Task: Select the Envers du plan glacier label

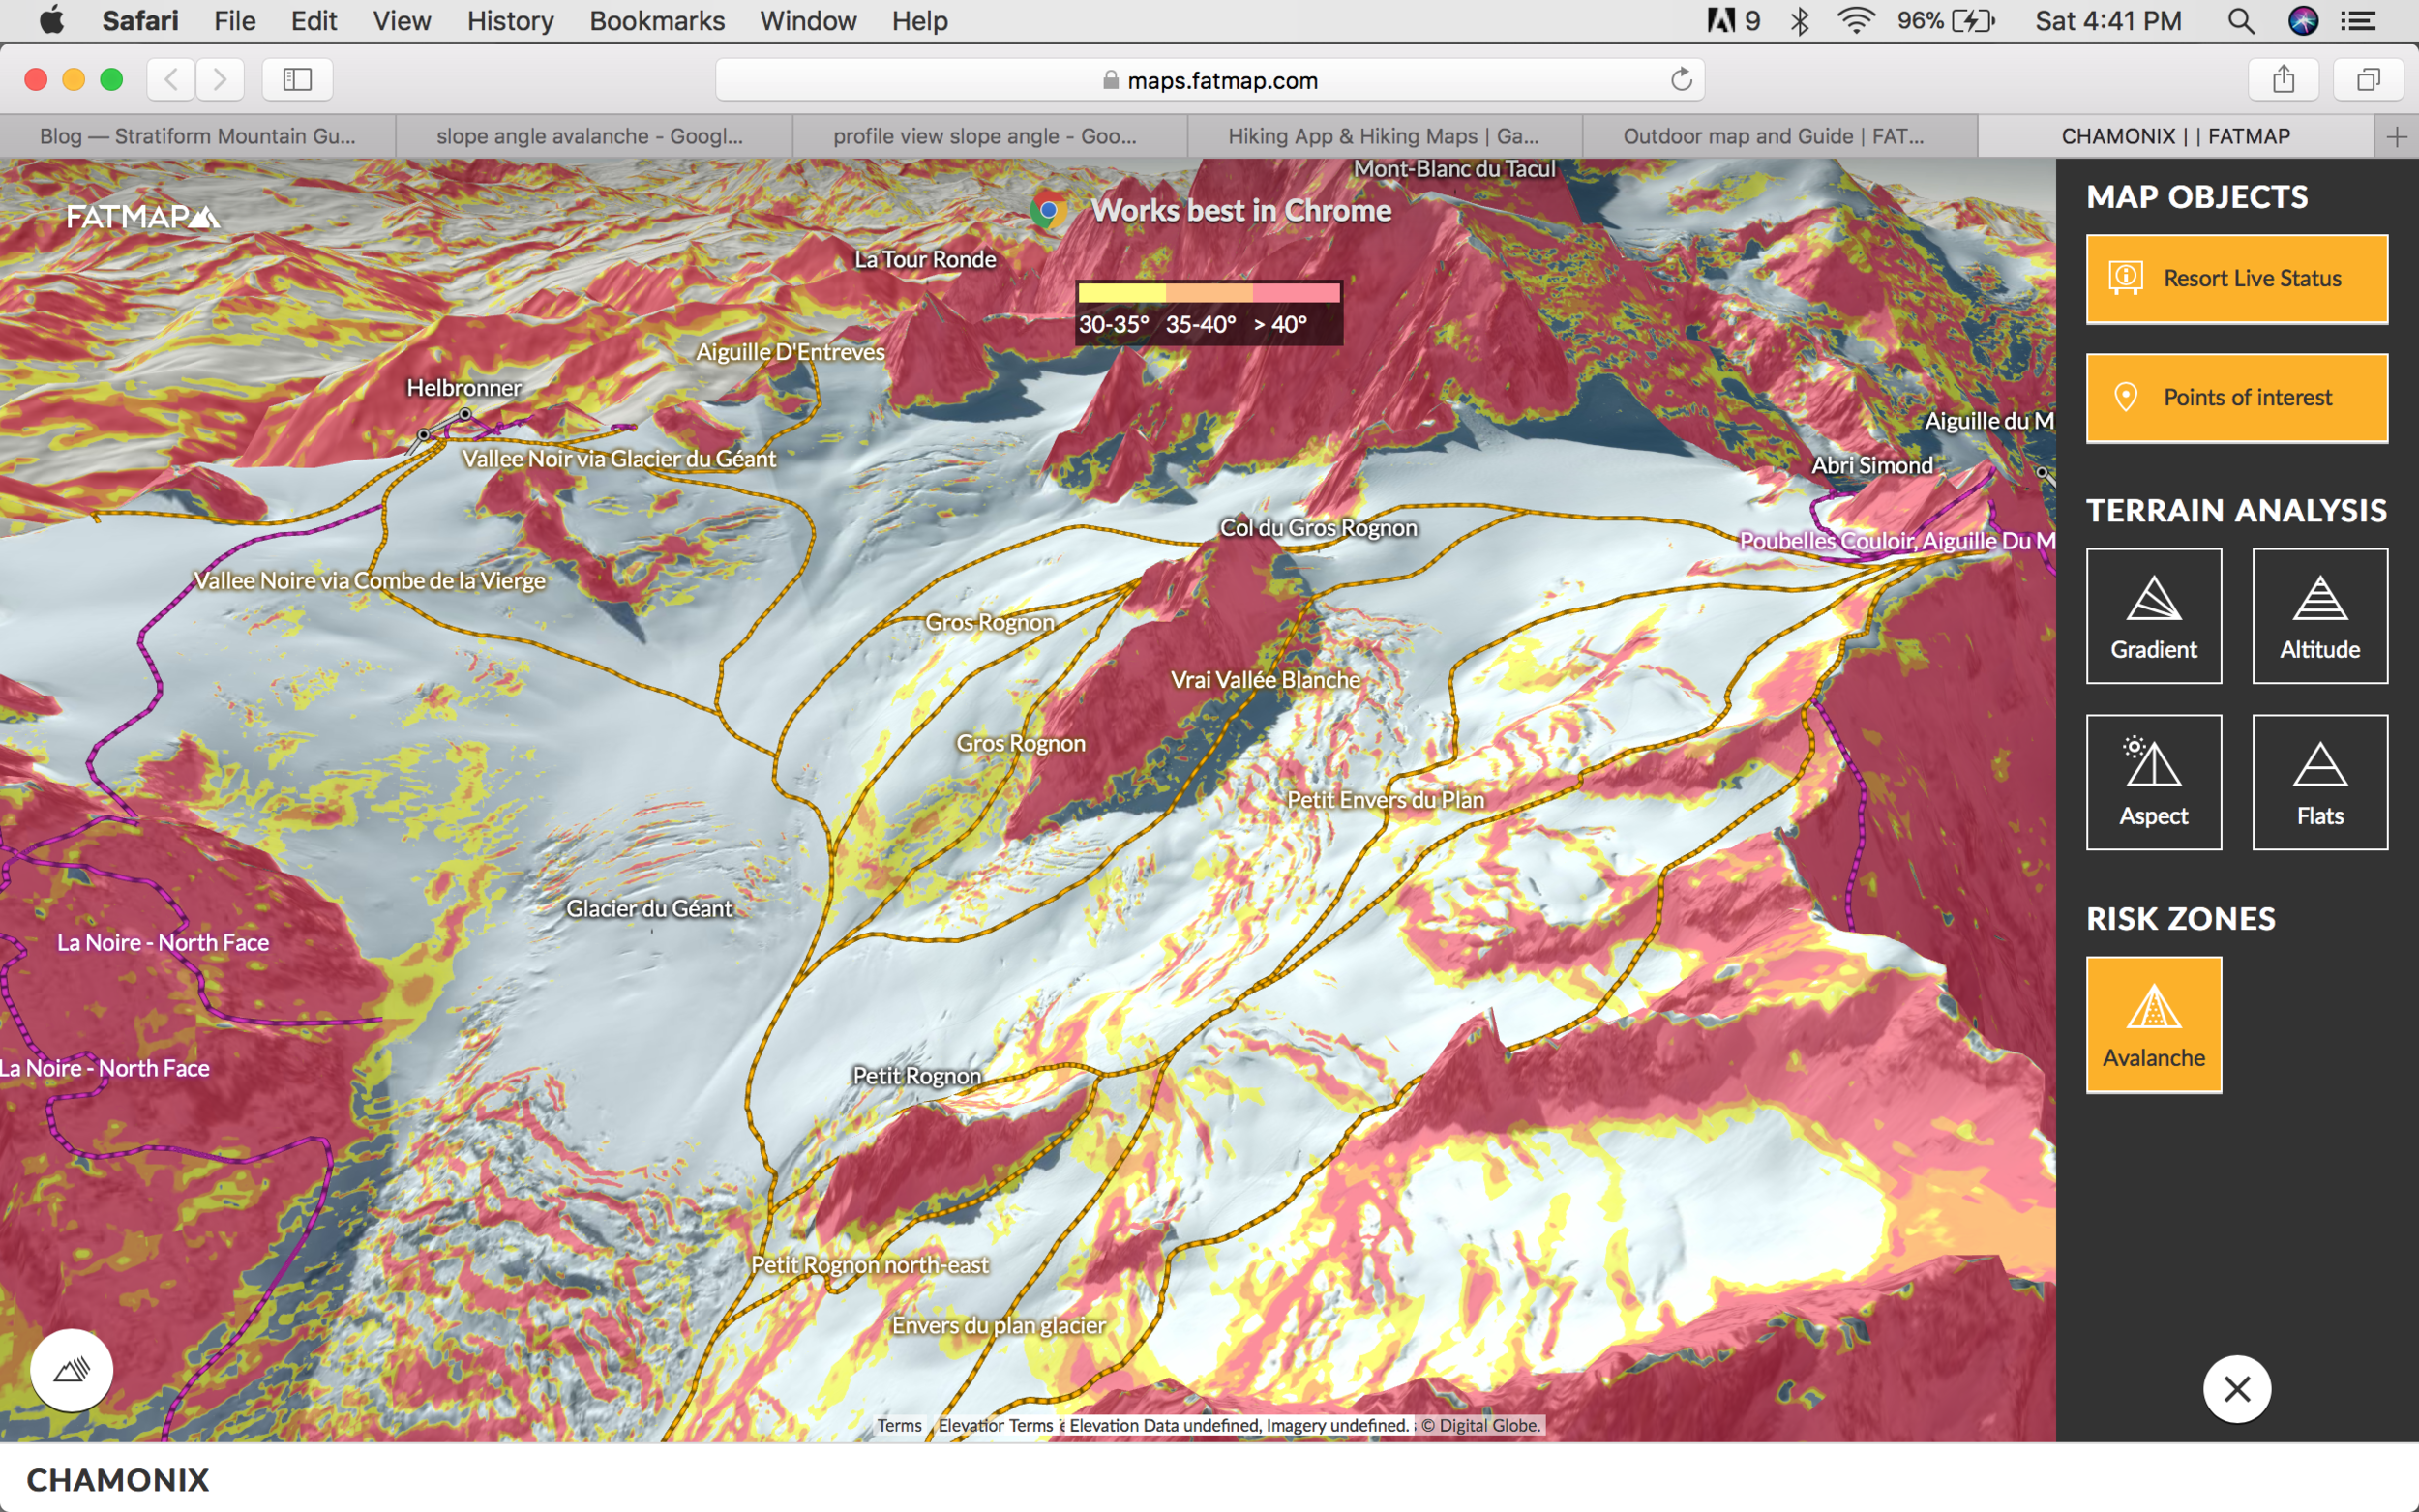Action: tap(998, 1325)
